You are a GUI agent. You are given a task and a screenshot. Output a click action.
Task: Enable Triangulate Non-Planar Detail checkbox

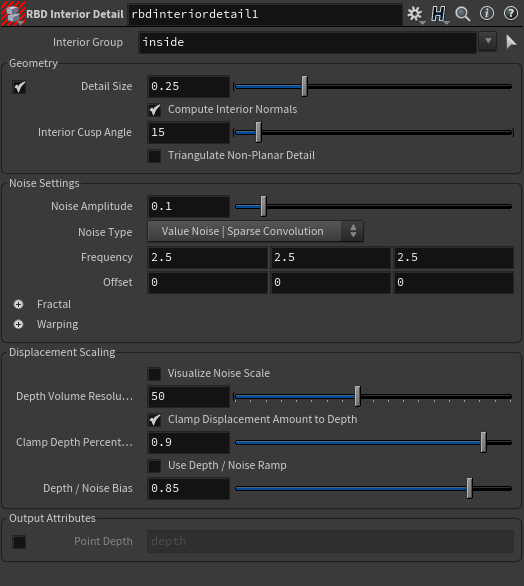click(154, 156)
